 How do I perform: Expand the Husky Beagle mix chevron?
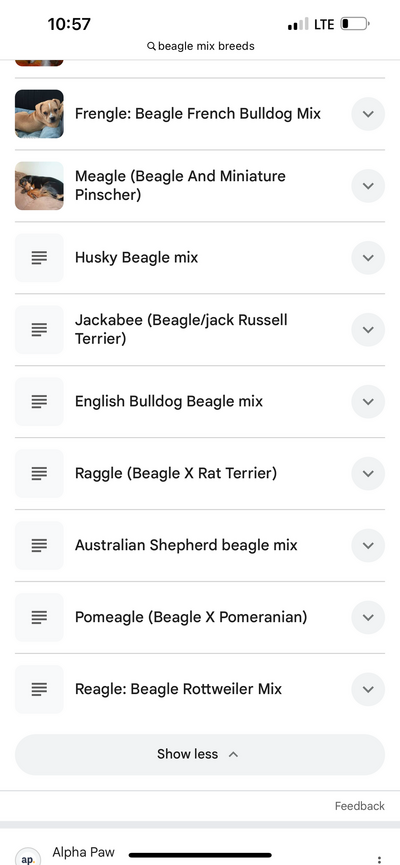click(x=368, y=258)
